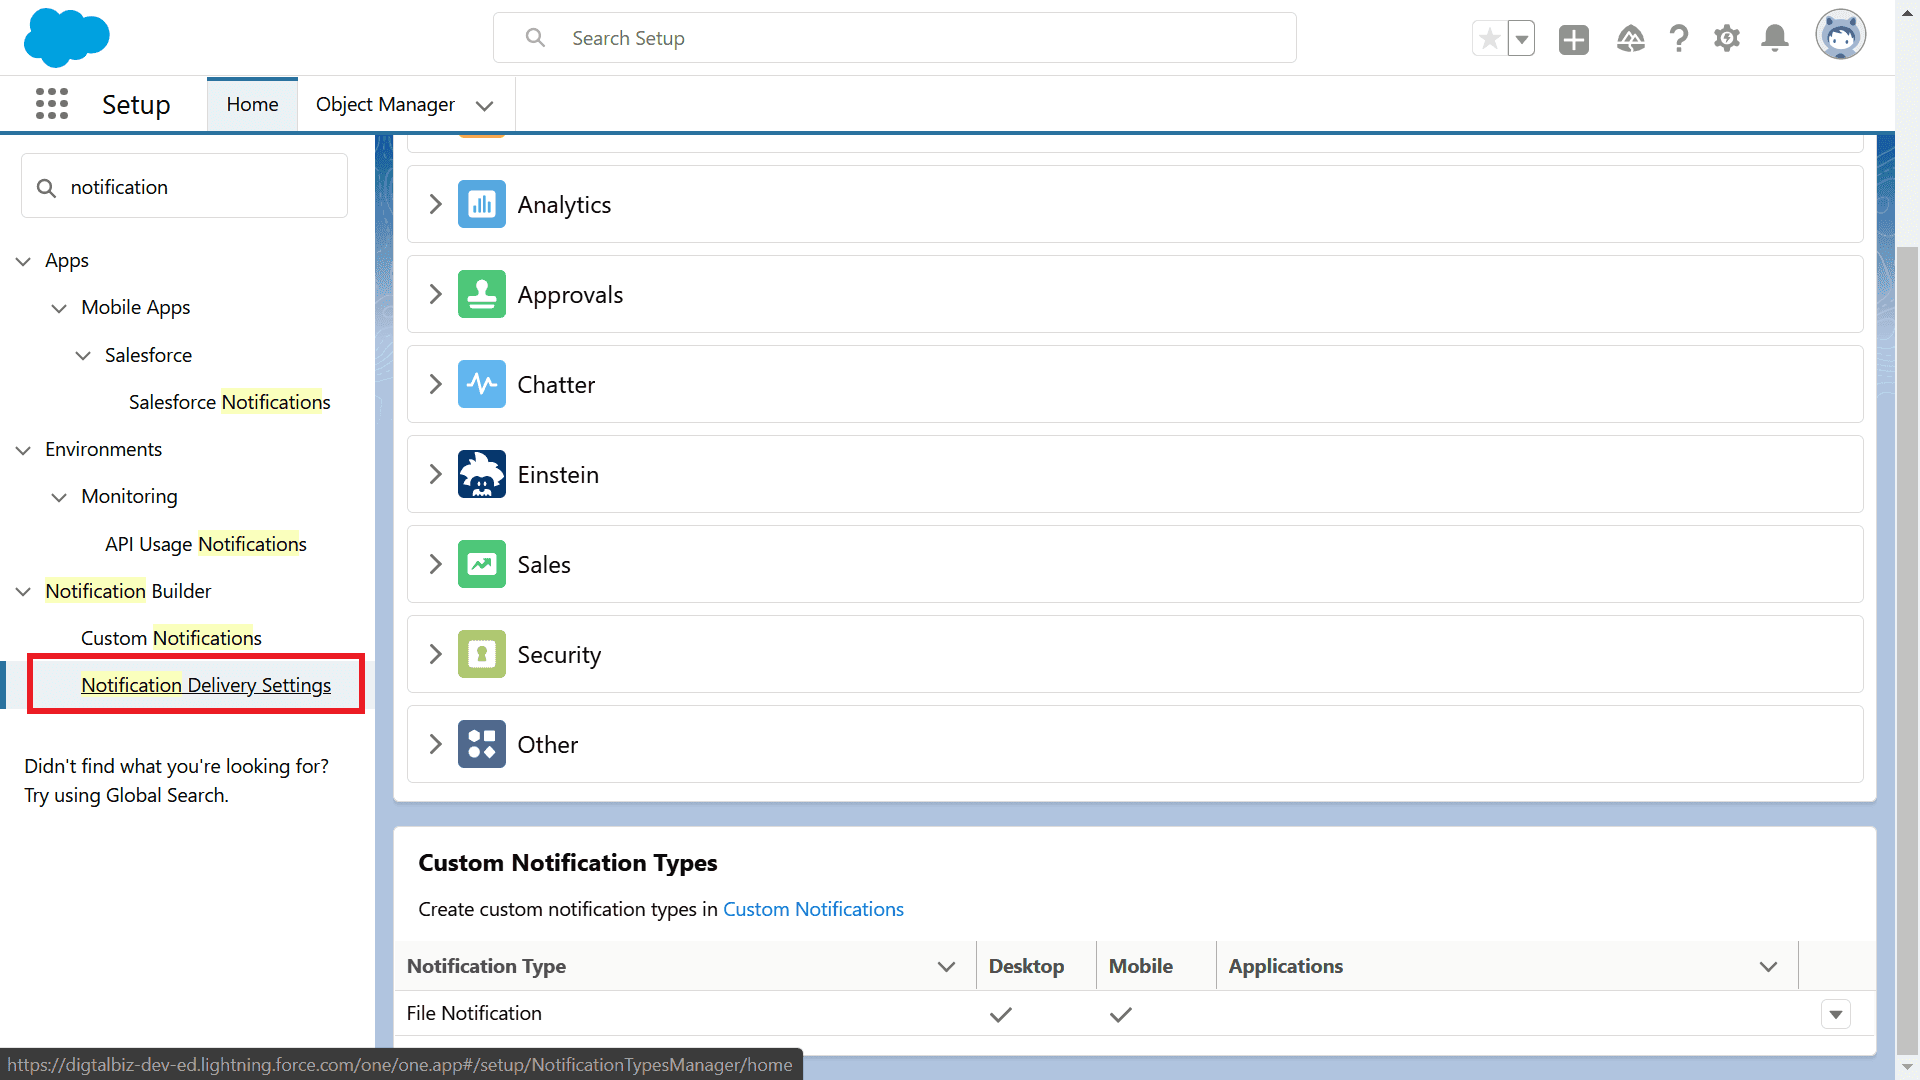The width and height of the screenshot is (1920, 1080).
Task: Click the Setup app title
Action: tap(136, 105)
